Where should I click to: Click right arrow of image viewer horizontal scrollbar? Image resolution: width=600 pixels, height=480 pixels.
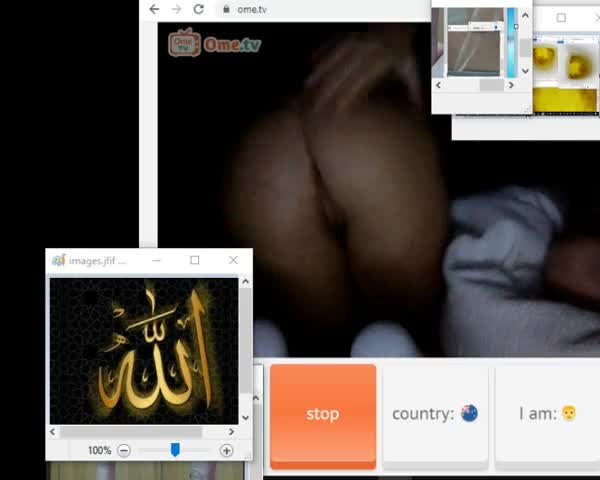pyautogui.click(x=233, y=432)
